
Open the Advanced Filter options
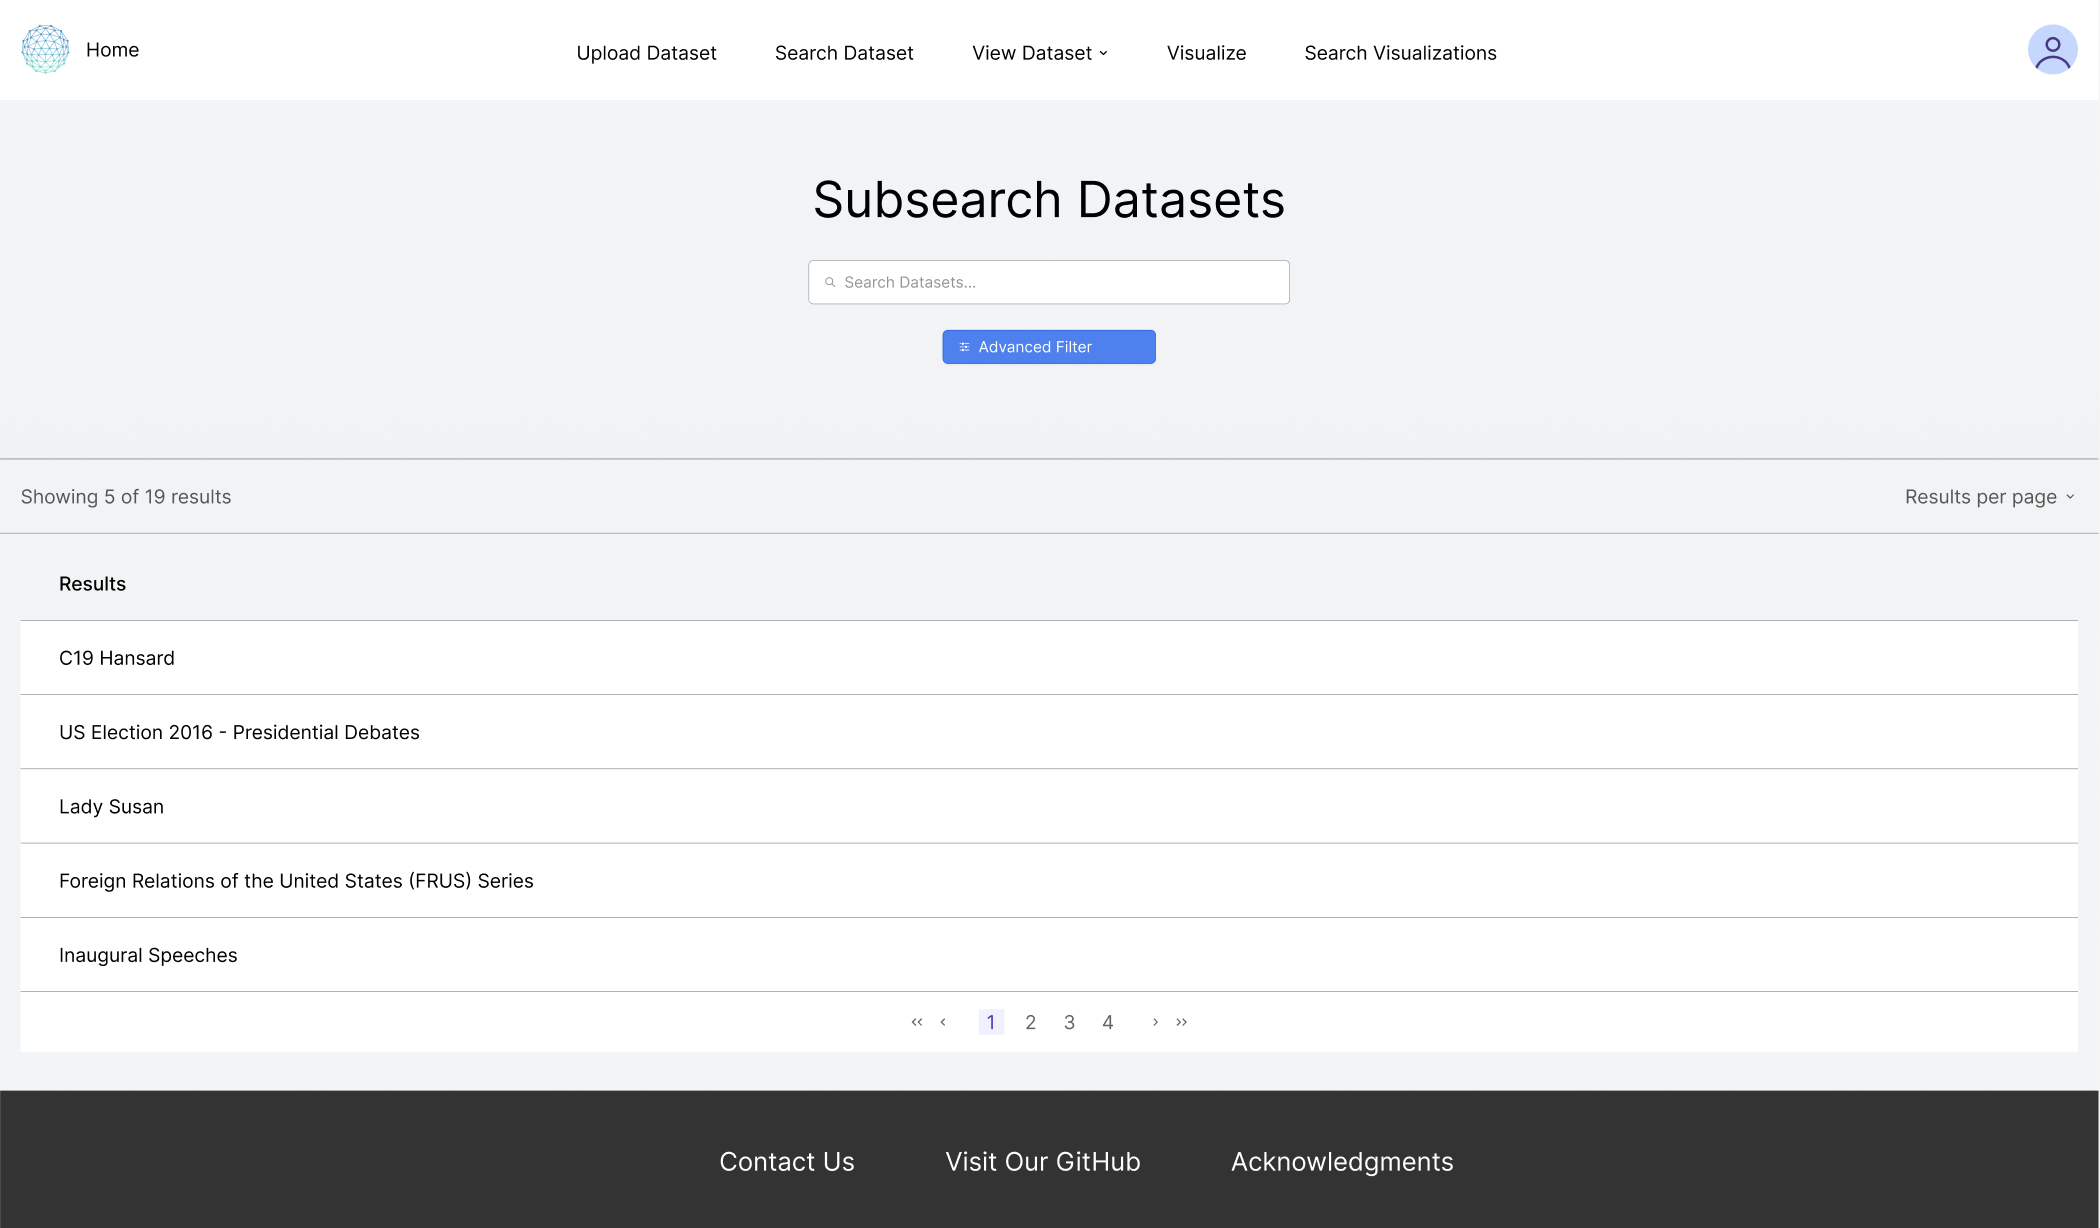pos(1048,347)
